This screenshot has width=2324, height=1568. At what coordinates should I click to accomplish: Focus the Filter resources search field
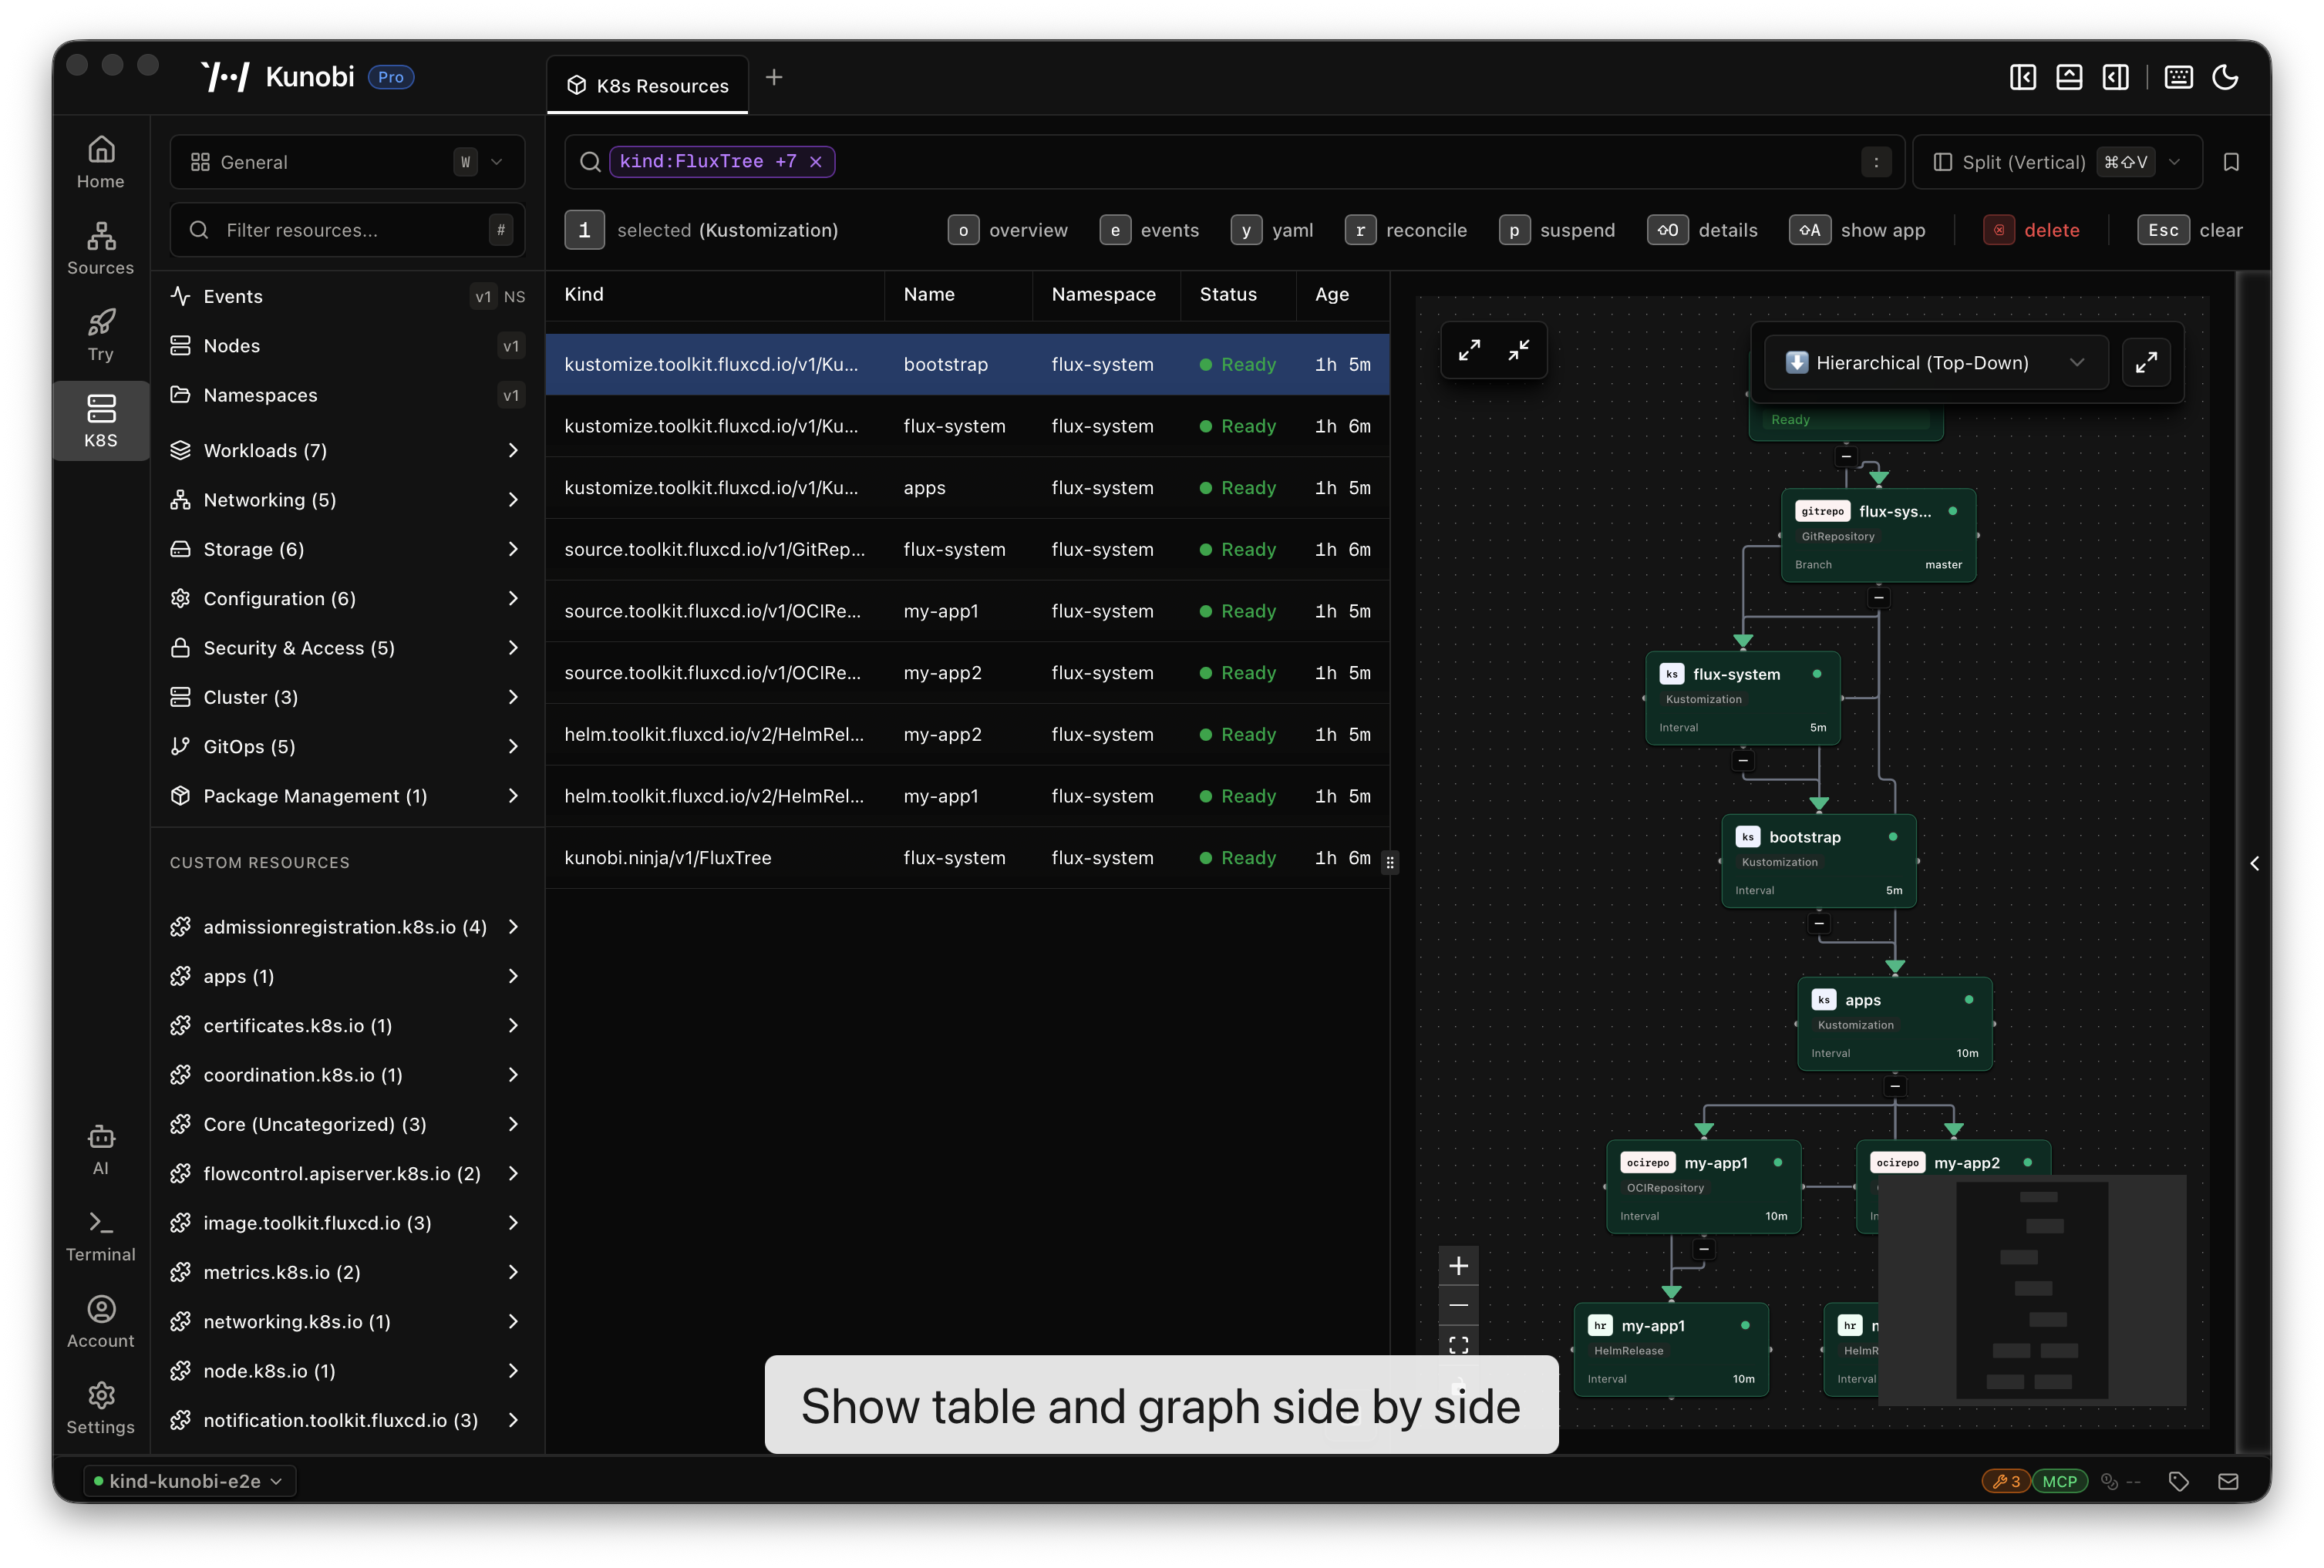coord(346,230)
